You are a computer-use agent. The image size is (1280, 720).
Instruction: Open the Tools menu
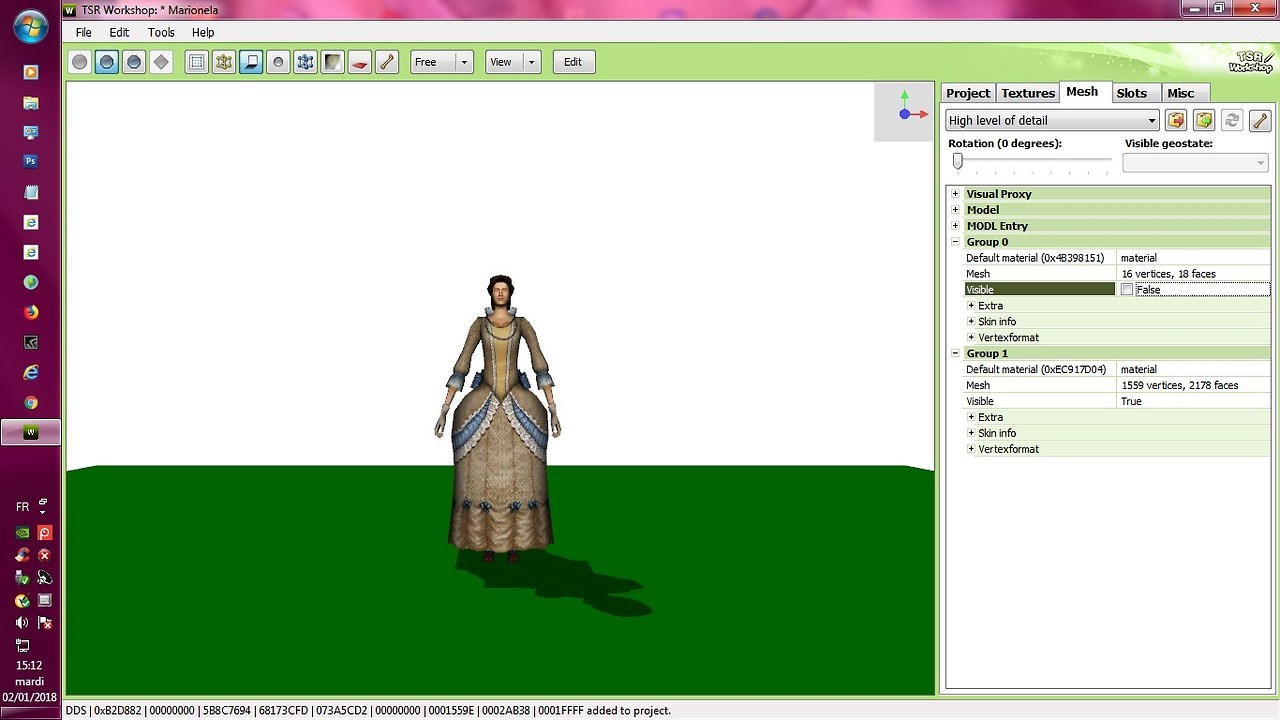tap(161, 32)
